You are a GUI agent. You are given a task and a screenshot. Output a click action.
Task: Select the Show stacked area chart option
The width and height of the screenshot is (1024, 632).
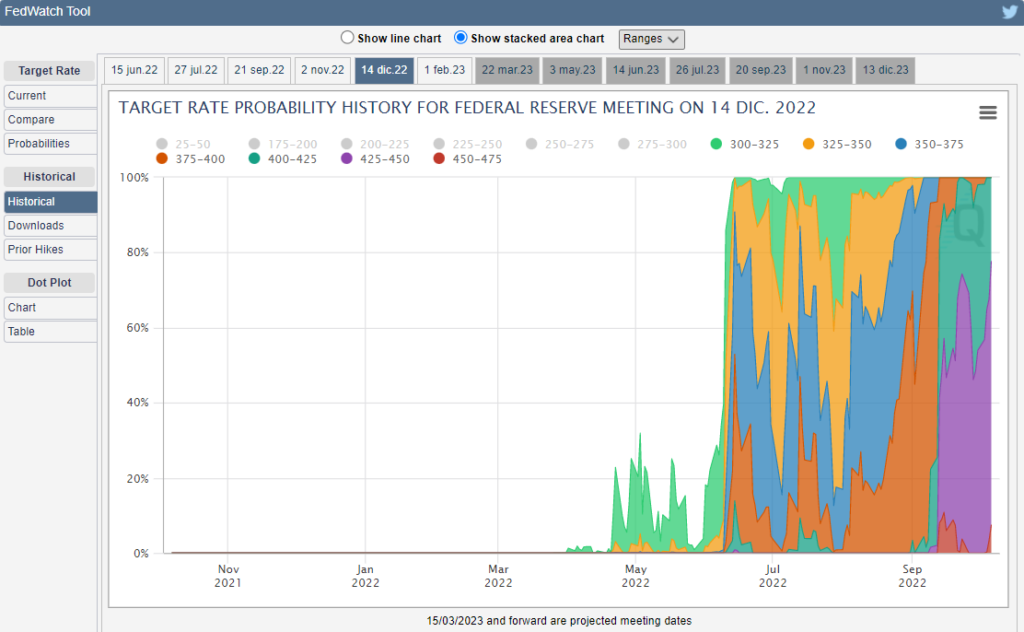[x=460, y=38]
